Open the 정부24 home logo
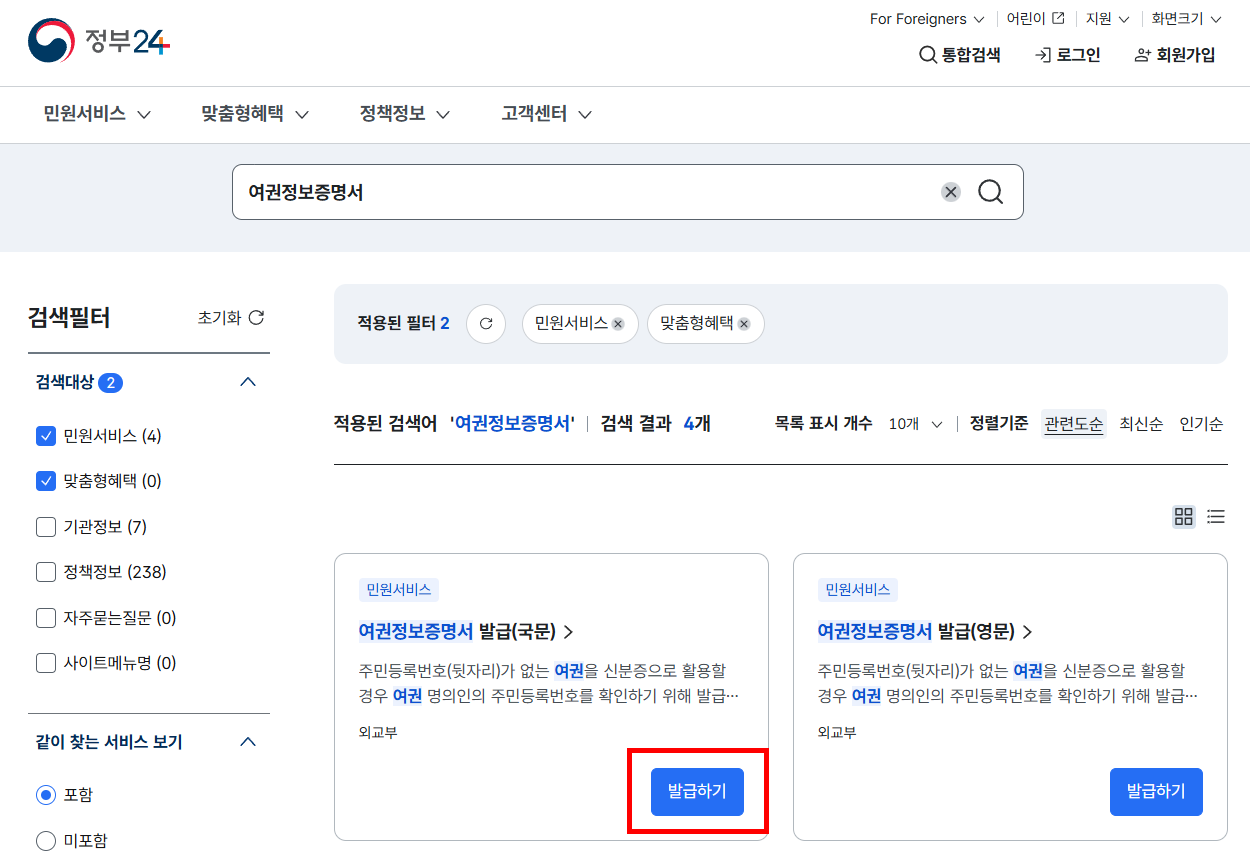This screenshot has height=859, width=1250. tap(99, 40)
